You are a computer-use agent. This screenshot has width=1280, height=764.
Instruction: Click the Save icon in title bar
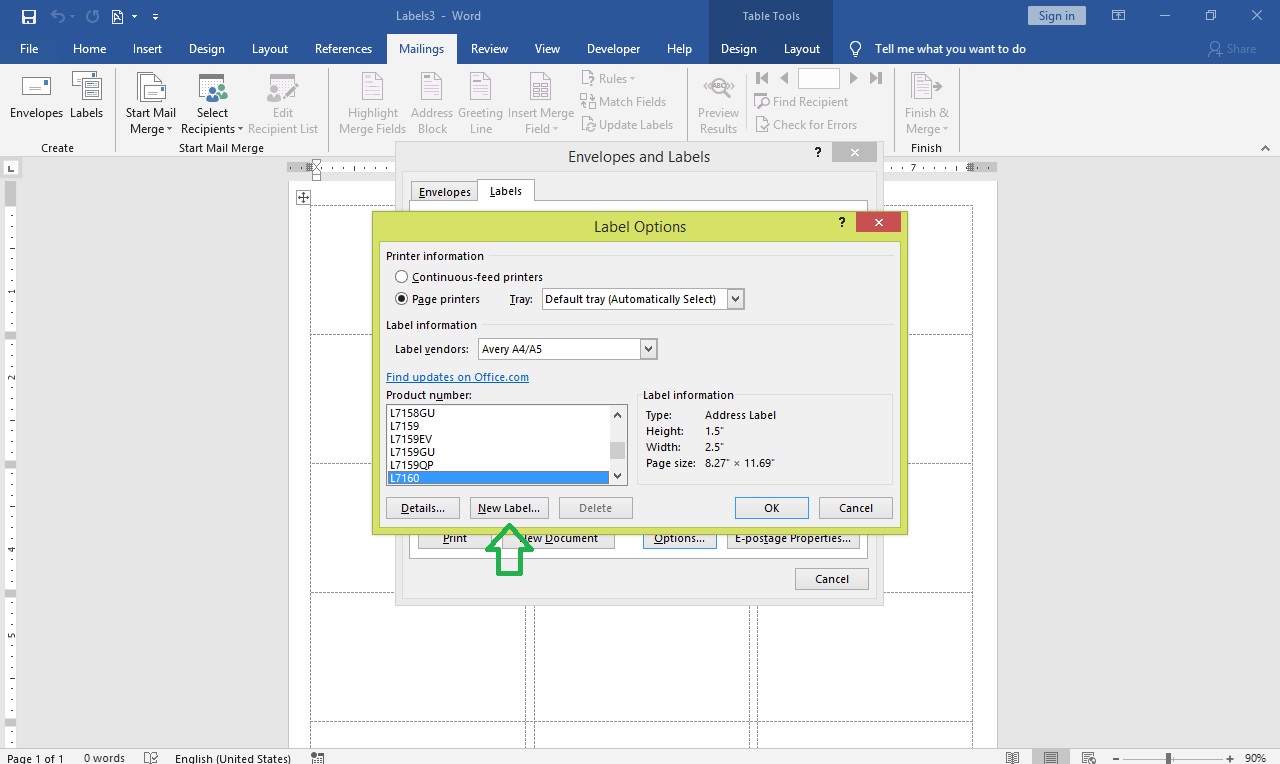(x=29, y=16)
